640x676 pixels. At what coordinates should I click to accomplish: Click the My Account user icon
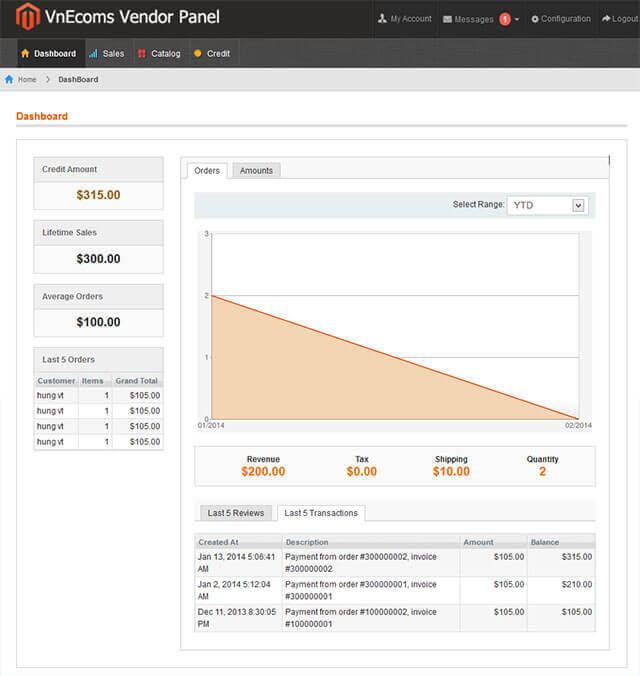tap(382, 19)
